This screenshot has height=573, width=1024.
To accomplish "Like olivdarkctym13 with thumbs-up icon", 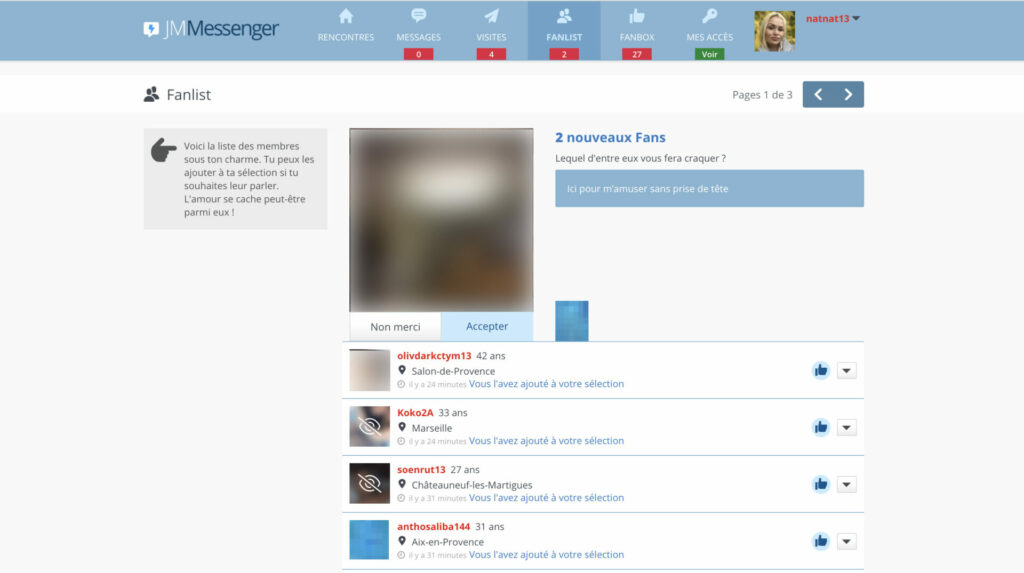I will [821, 370].
